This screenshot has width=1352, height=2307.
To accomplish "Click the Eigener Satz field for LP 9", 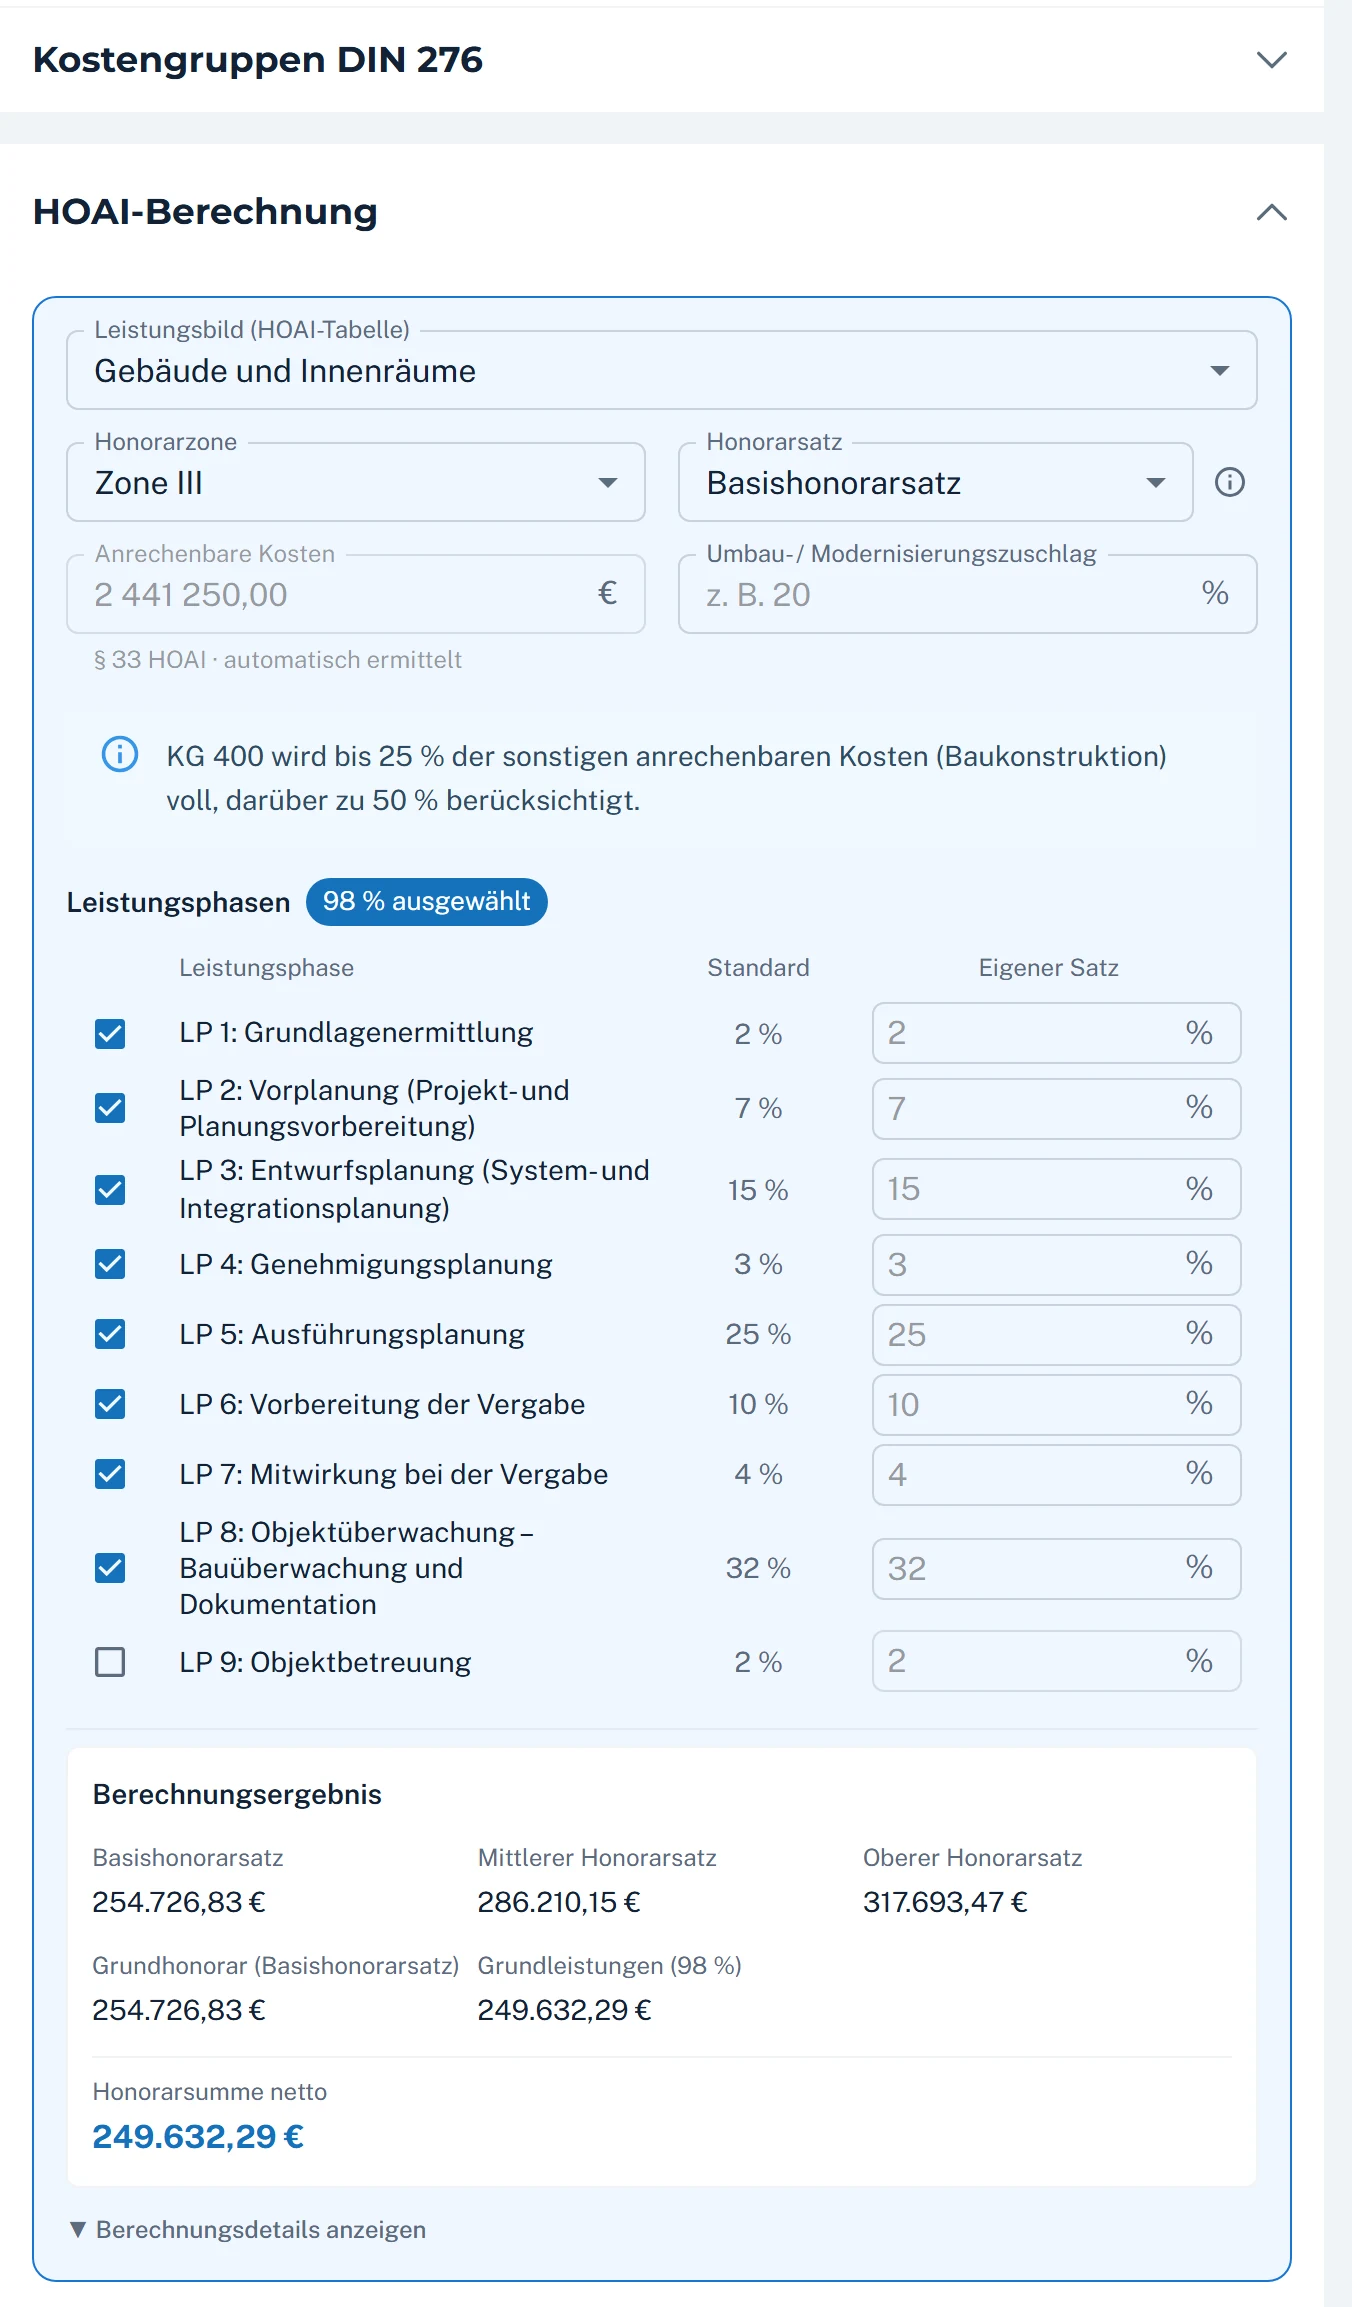I will (1056, 1661).
